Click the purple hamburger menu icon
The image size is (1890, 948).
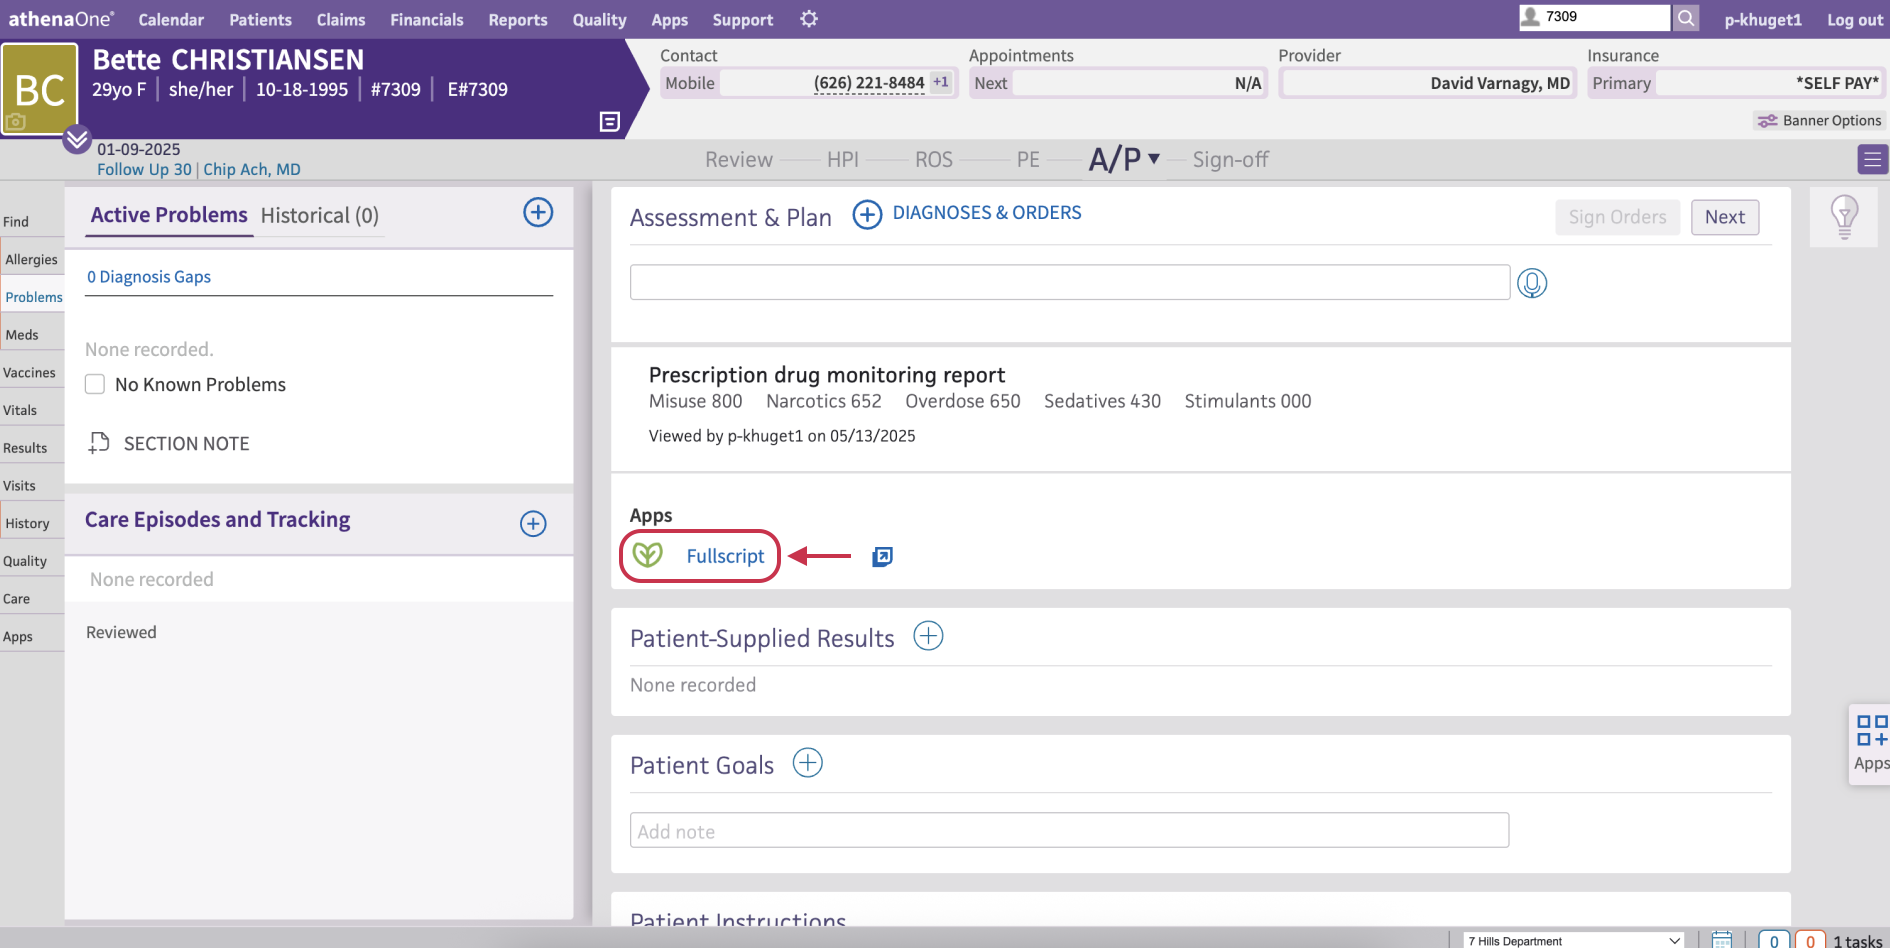[x=1872, y=158]
